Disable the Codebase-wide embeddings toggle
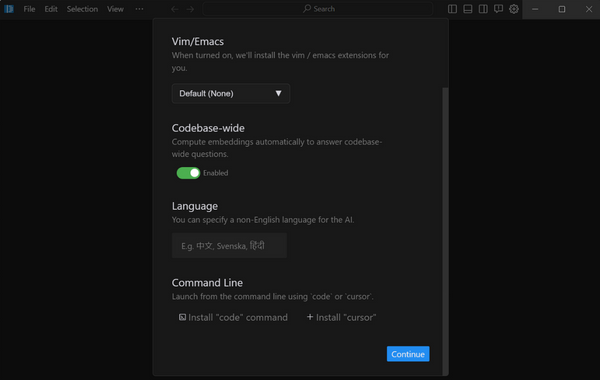Image resolution: width=600 pixels, height=380 pixels. (188, 173)
